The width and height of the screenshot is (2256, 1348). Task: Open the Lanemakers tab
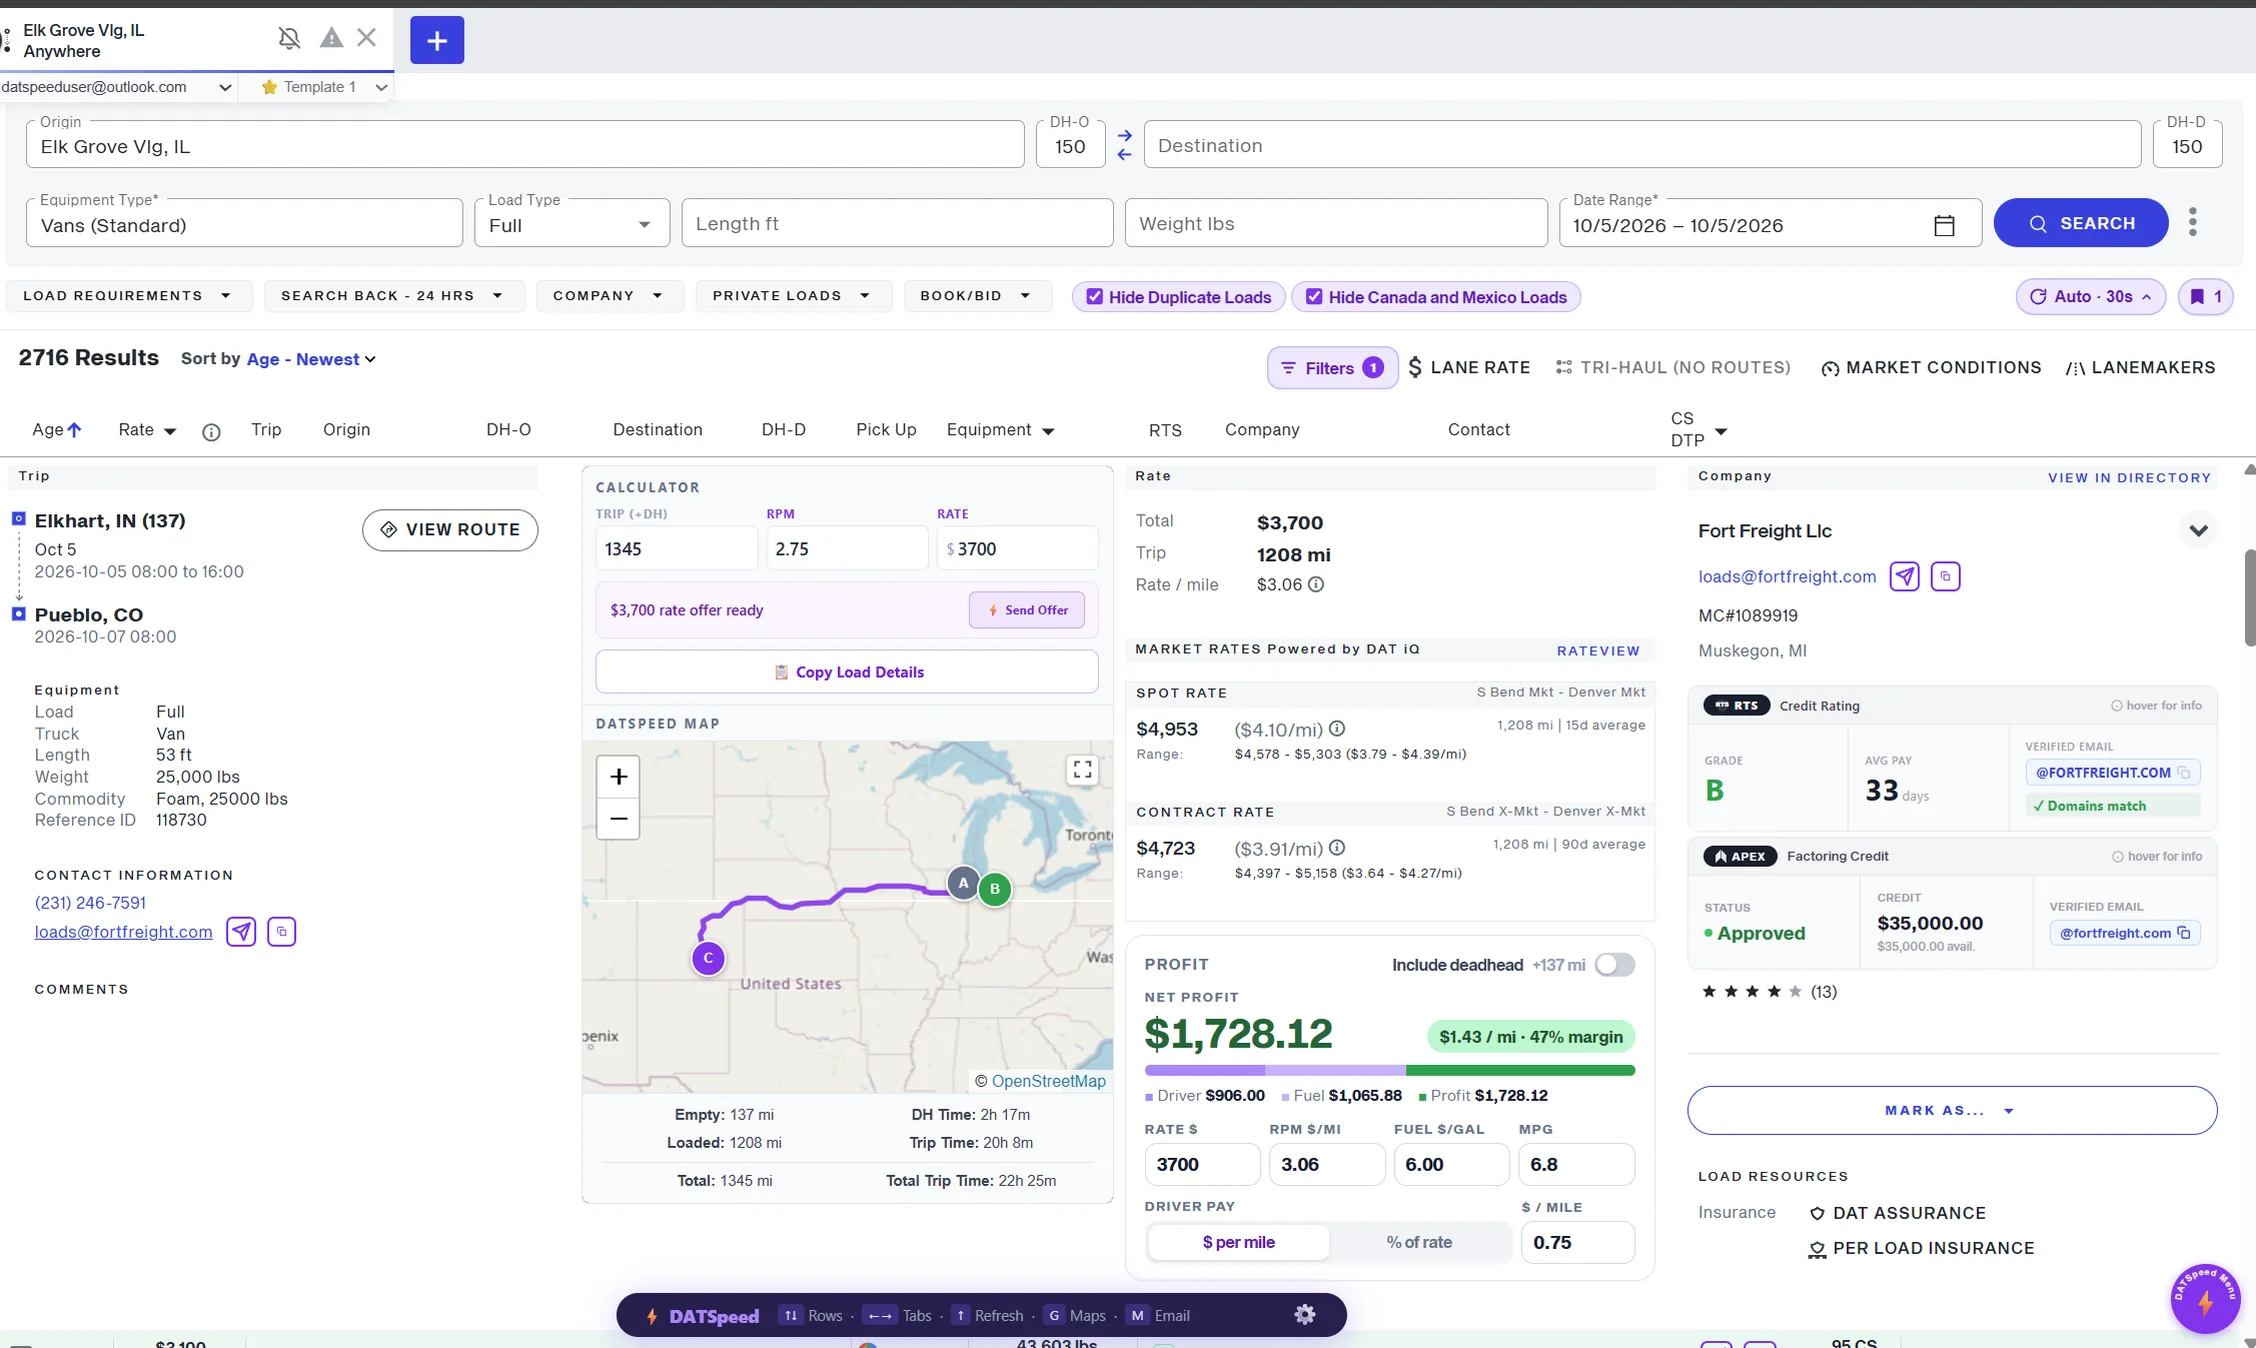click(2141, 368)
